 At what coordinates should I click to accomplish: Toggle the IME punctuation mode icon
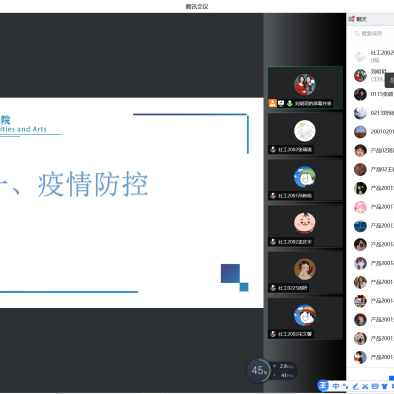[345, 386]
